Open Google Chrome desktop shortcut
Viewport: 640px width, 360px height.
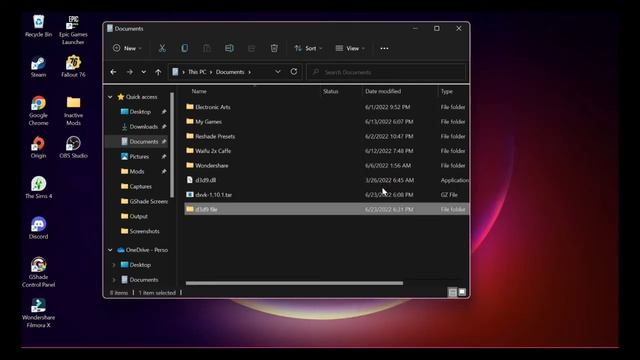point(38,111)
